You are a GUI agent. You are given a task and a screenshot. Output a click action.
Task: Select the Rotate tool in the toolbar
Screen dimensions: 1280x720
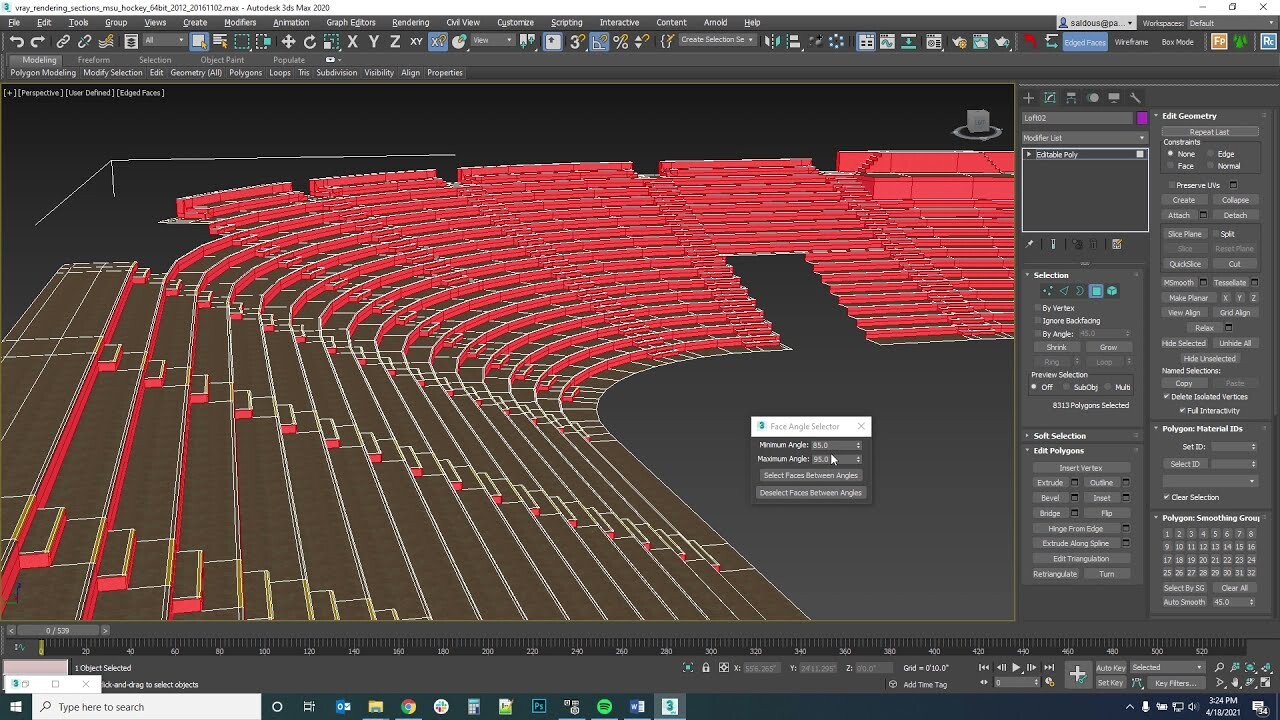point(308,42)
